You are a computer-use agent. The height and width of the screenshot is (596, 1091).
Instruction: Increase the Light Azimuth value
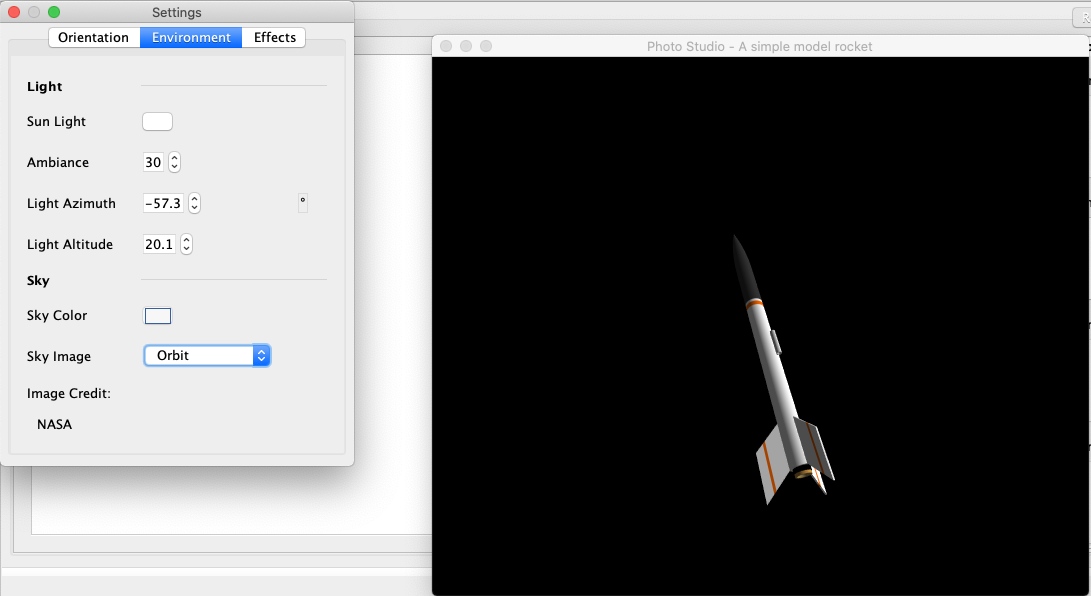pos(194,199)
